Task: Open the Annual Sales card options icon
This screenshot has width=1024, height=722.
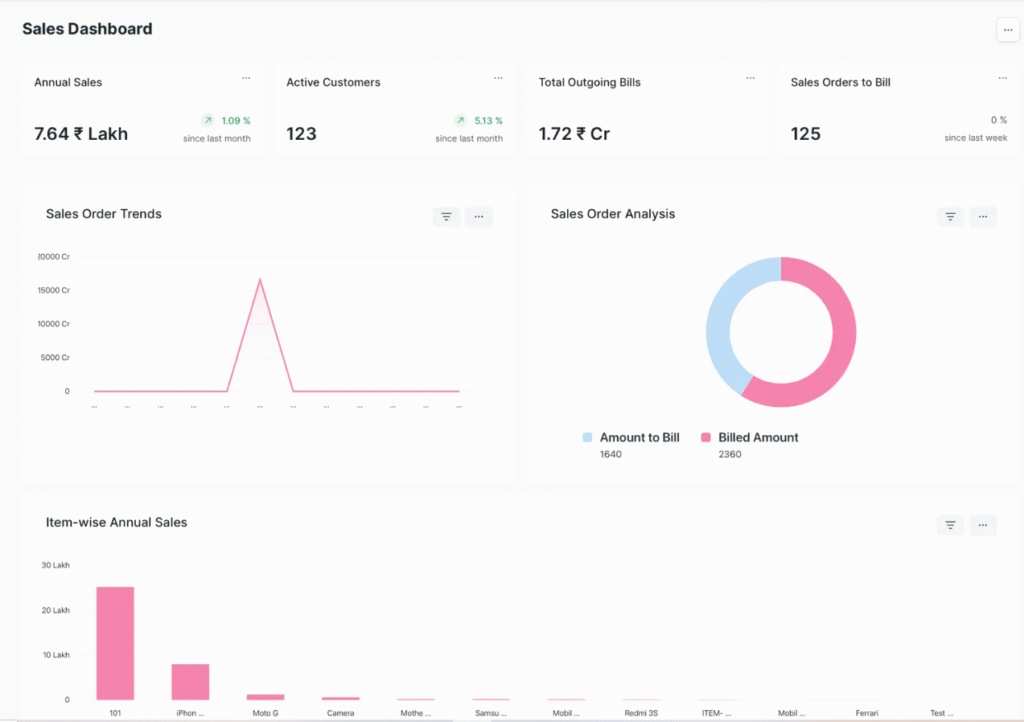Action: [x=246, y=77]
